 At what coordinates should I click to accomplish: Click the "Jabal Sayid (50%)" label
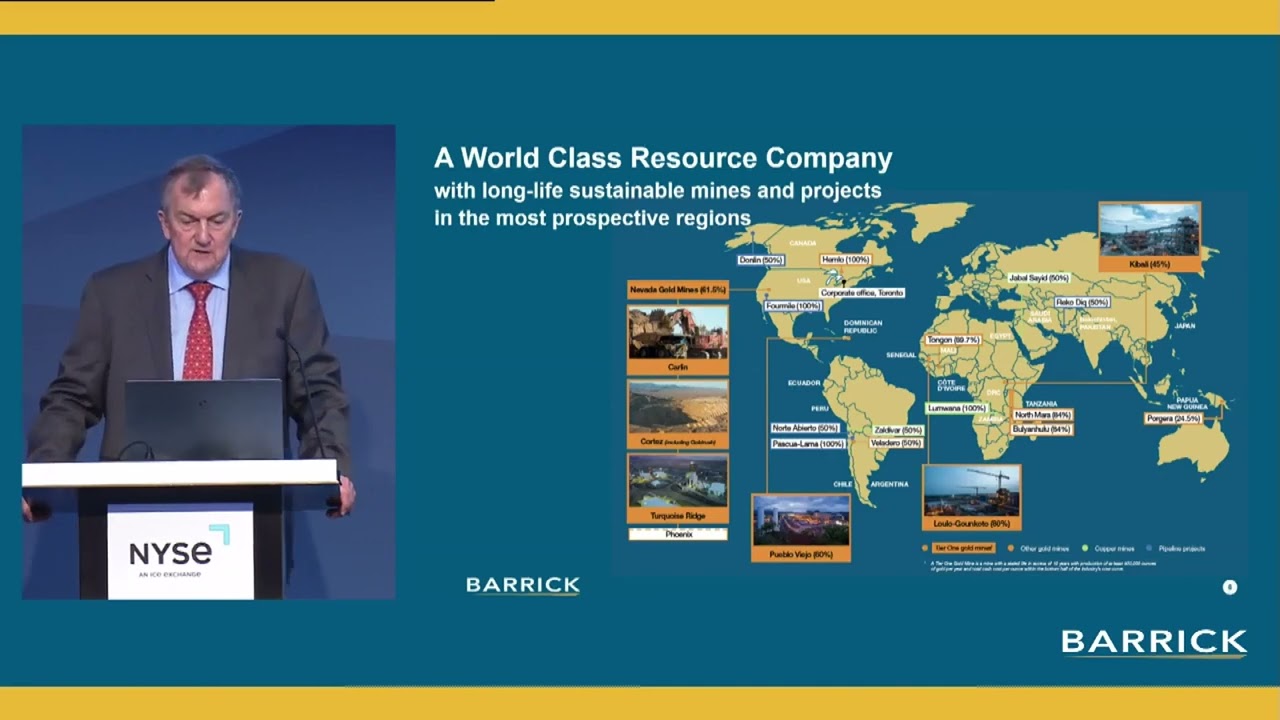point(1039,278)
